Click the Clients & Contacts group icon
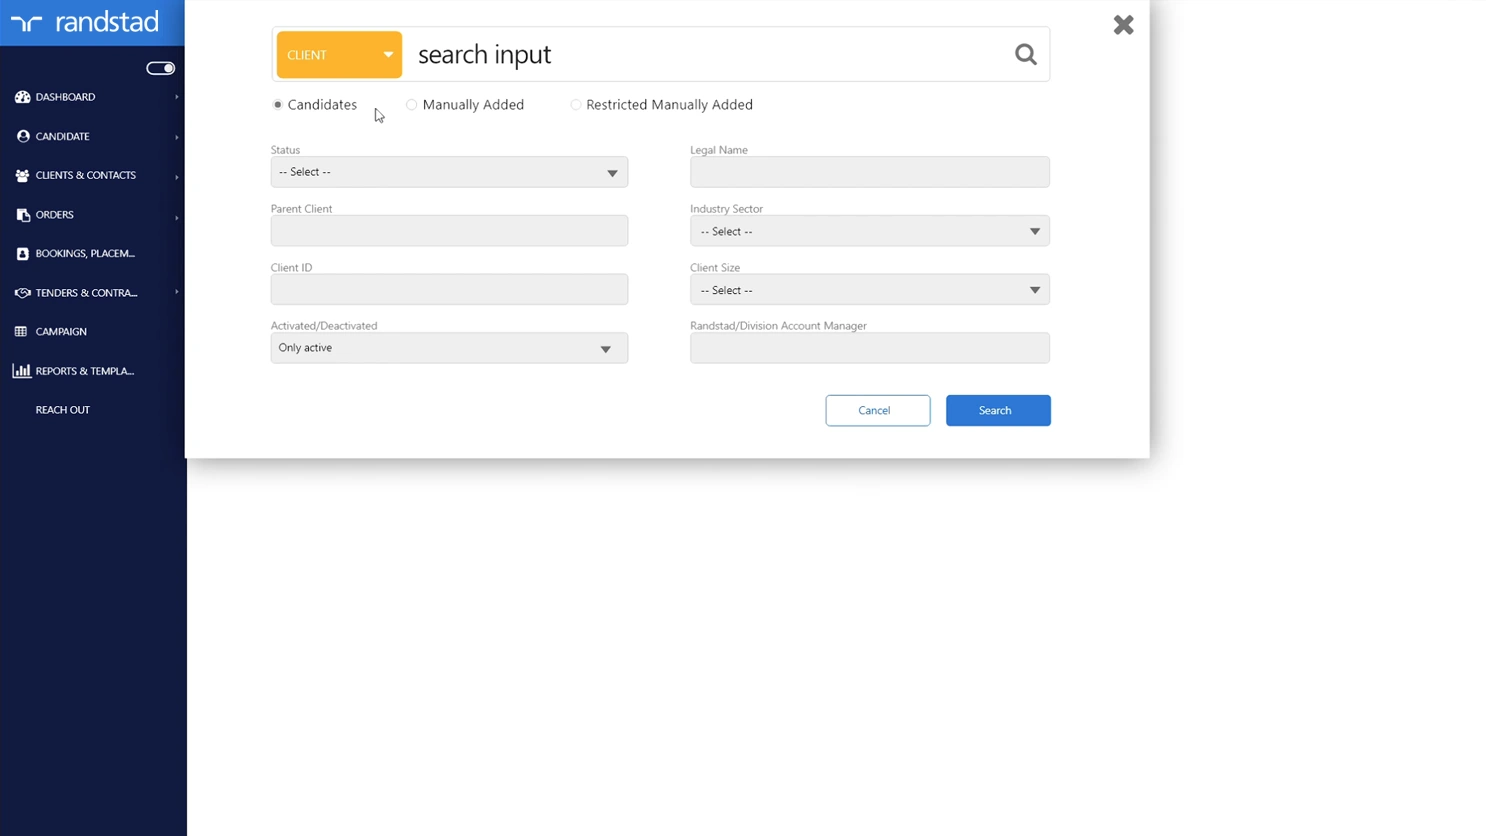Image resolution: width=1486 pixels, height=836 pixels. (22, 175)
